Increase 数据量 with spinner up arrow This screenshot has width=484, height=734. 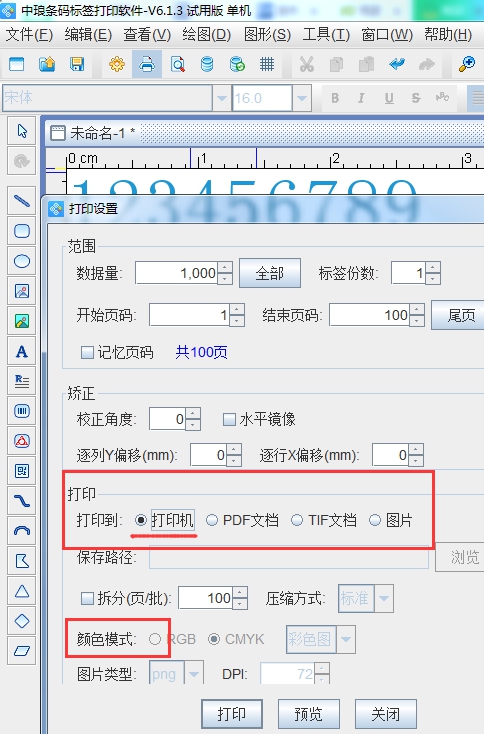point(225,267)
